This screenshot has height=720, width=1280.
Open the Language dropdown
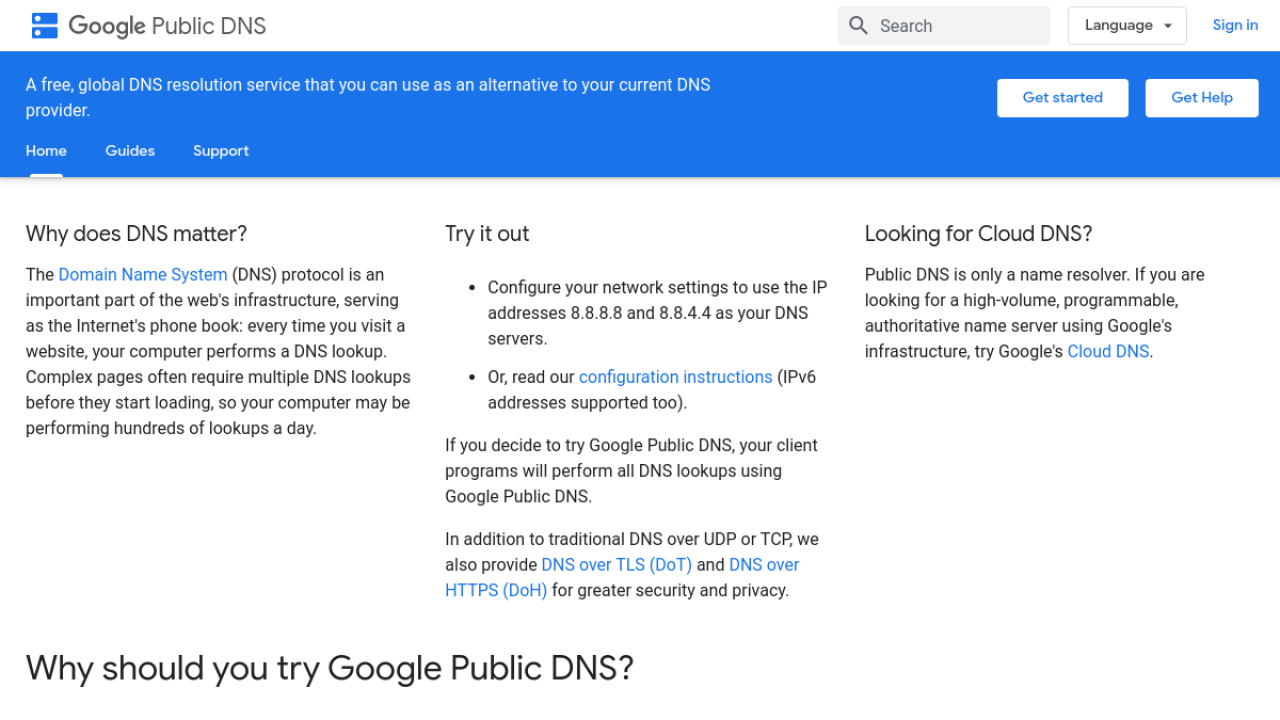point(1118,26)
